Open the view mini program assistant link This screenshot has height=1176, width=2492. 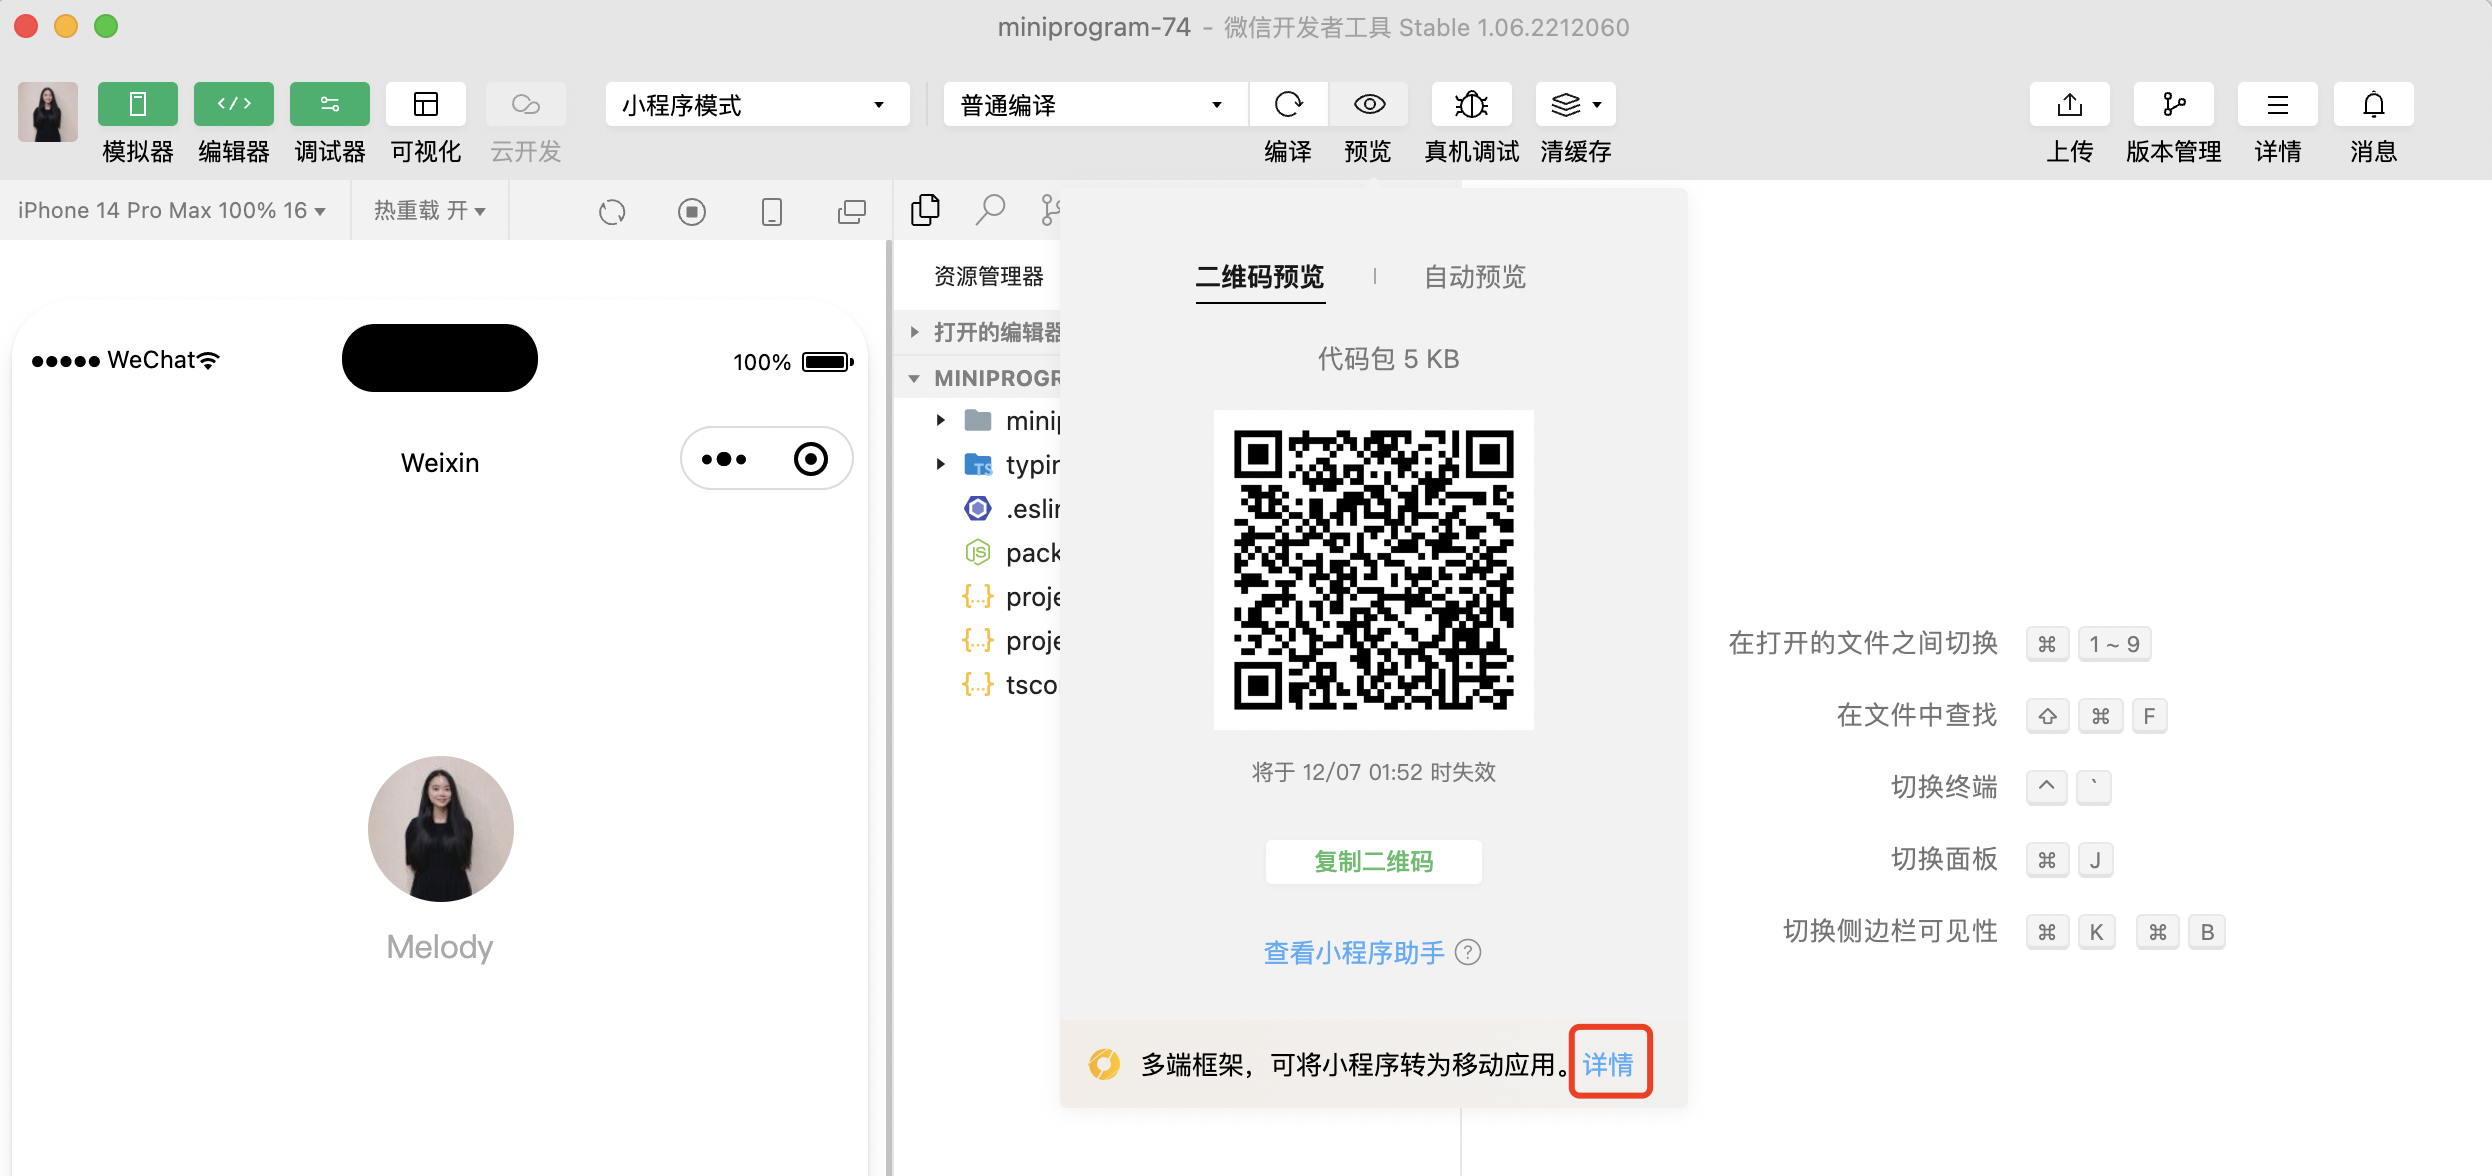pyautogui.click(x=1354, y=953)
